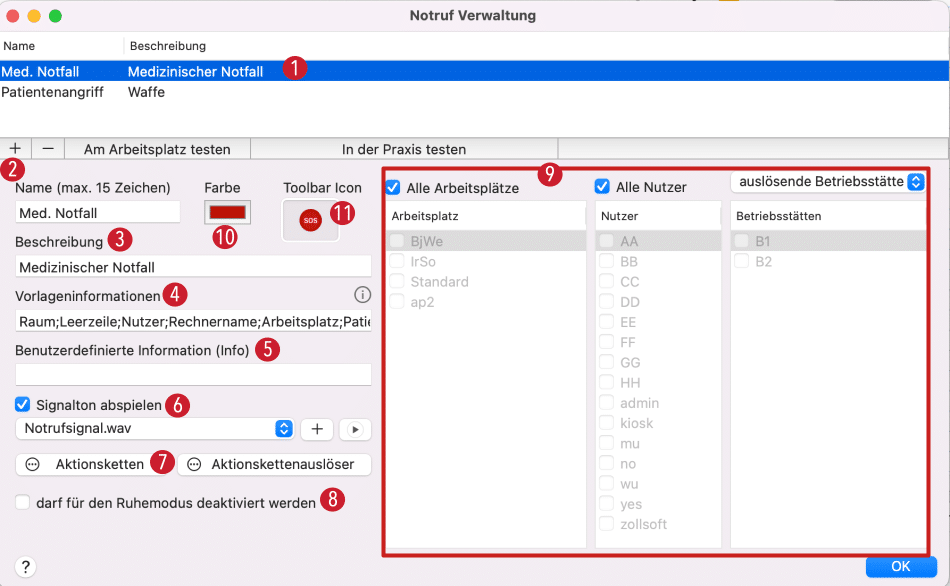Open auslösende Betriebsstätte dropdown

[828, 182]
